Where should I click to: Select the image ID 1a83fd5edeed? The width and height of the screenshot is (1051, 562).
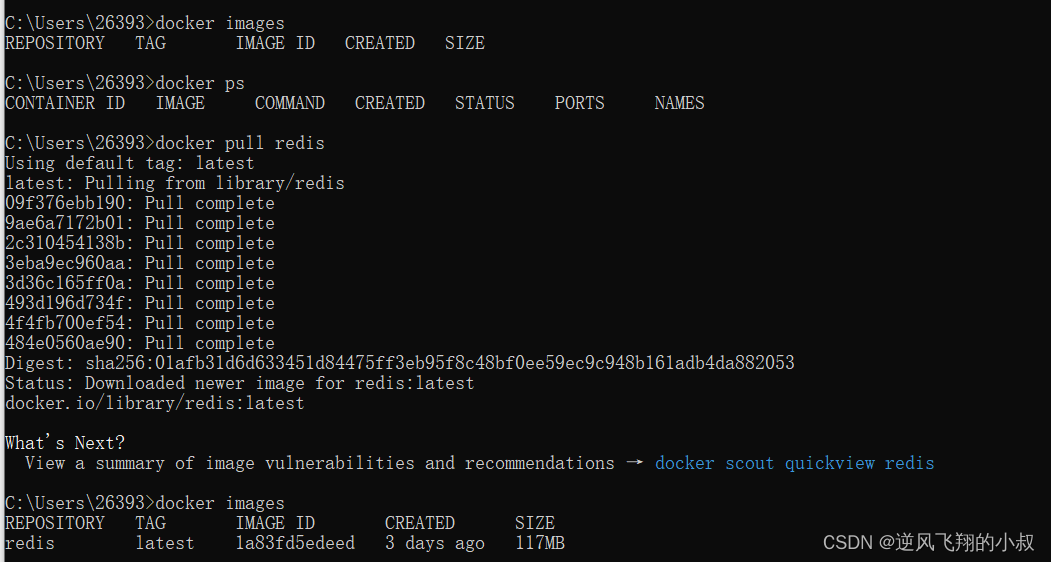click(x=295, y=543)
